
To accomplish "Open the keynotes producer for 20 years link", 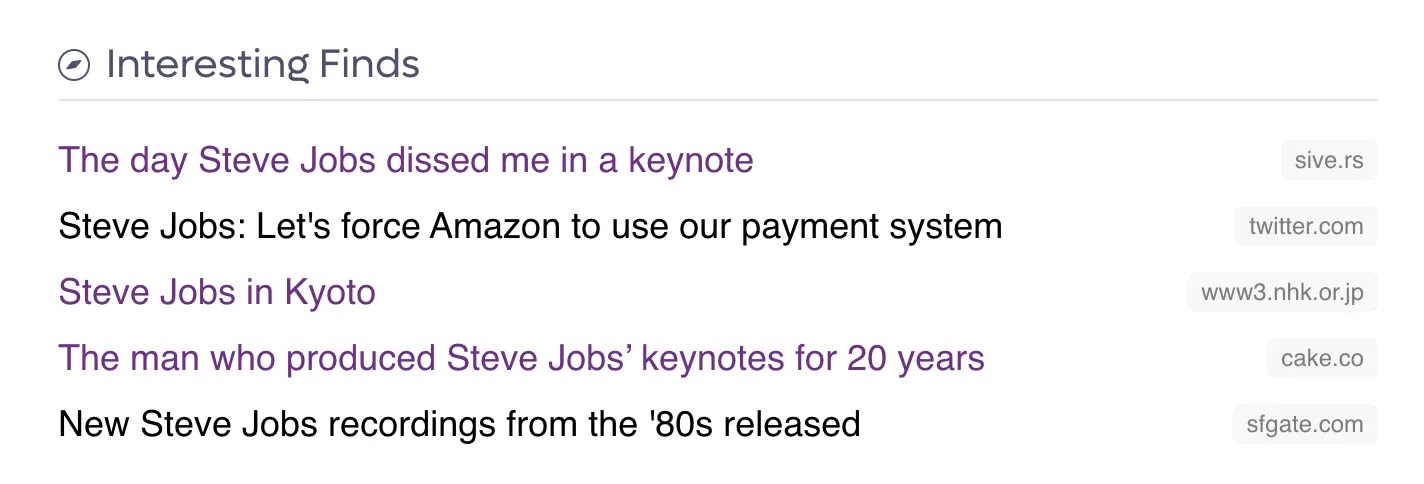I will coord(522,358).
